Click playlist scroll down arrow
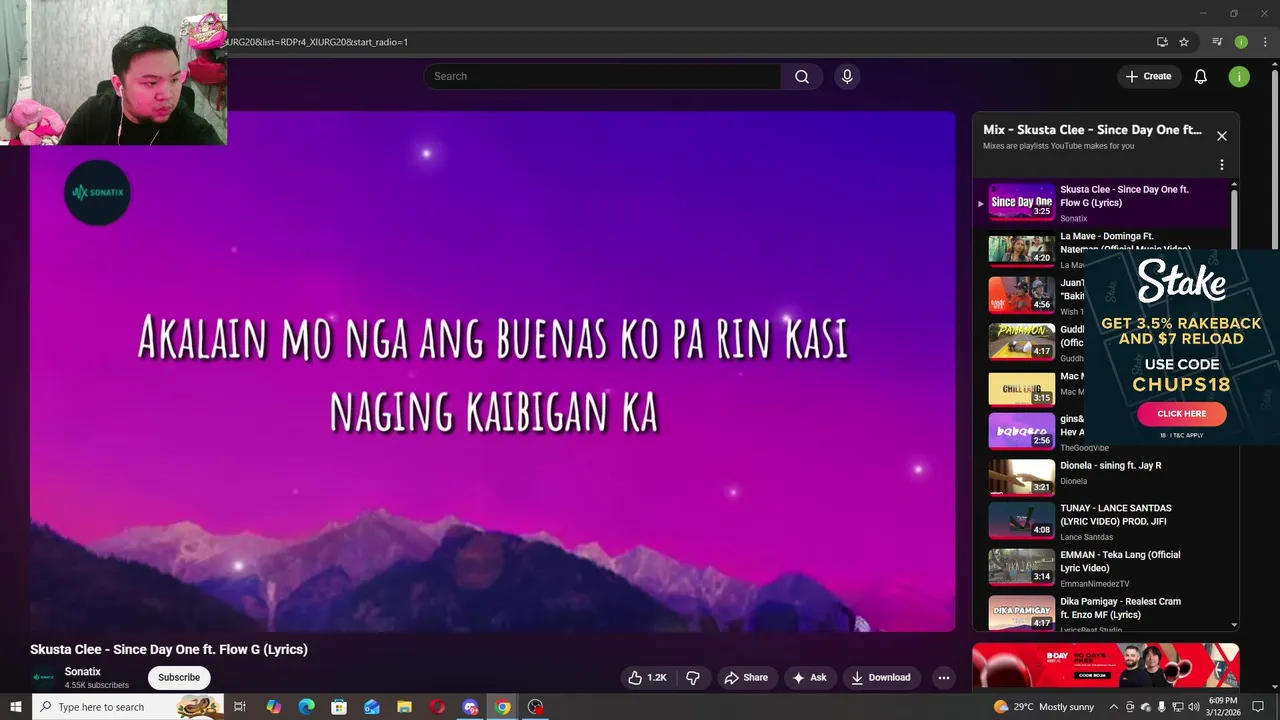Screen dimensions: 1280x720 click(x=1234, y=625)
